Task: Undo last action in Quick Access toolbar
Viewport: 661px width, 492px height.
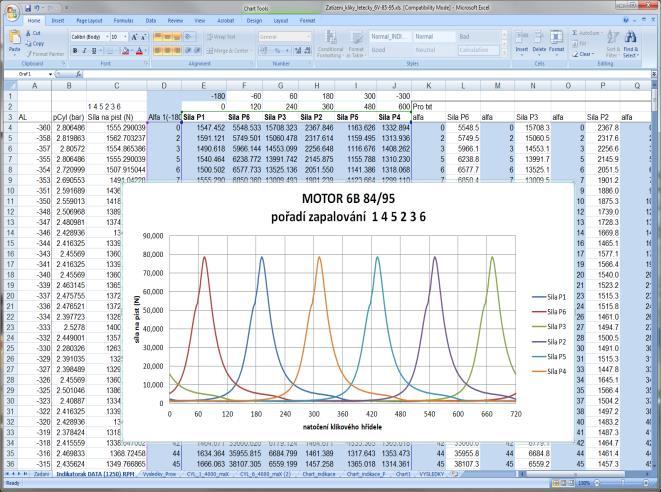Action: 38,8
